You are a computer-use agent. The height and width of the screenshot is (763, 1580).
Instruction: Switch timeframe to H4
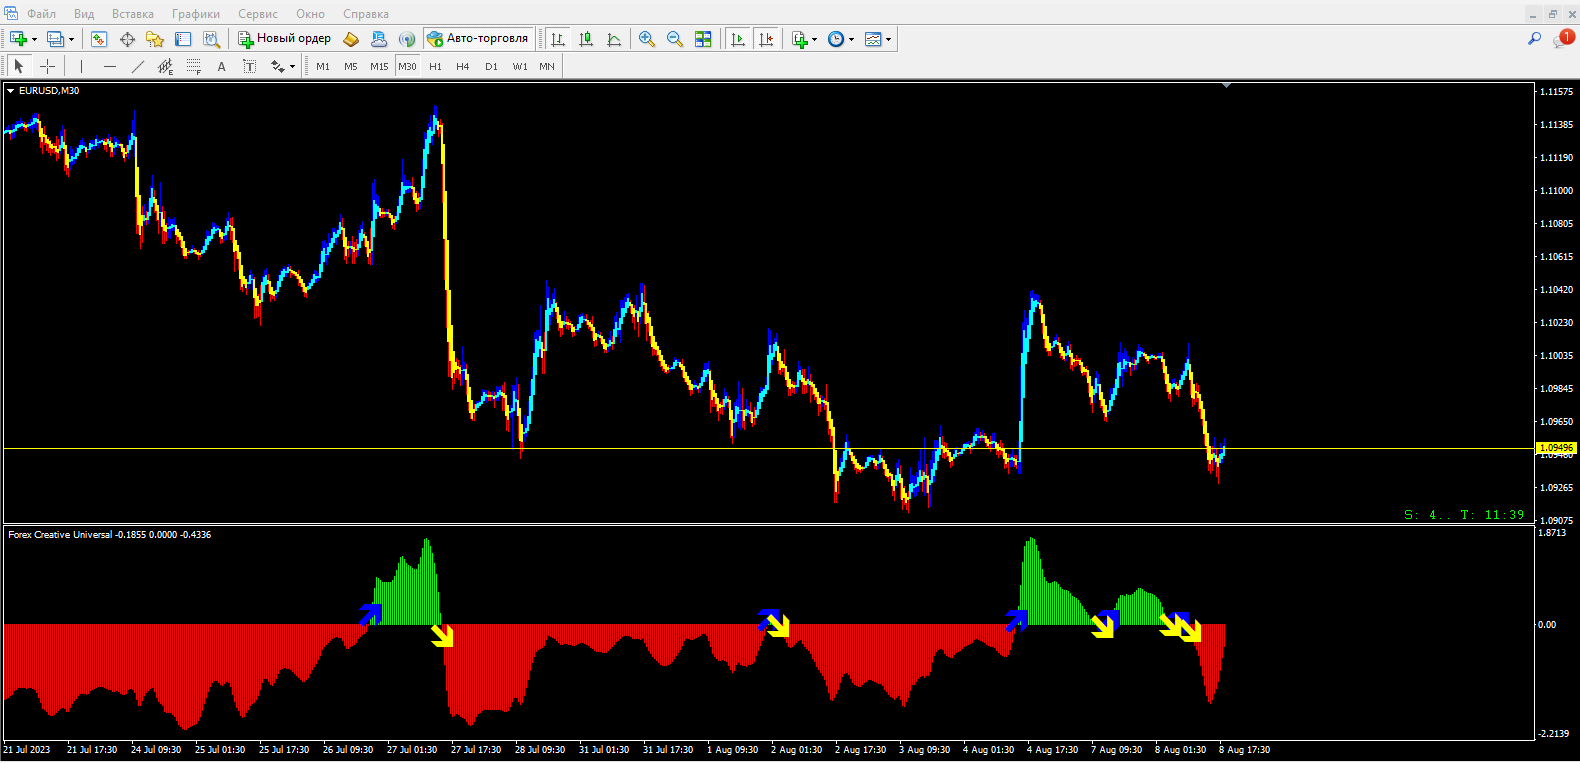pyautogui.click(x=462, y=67)
